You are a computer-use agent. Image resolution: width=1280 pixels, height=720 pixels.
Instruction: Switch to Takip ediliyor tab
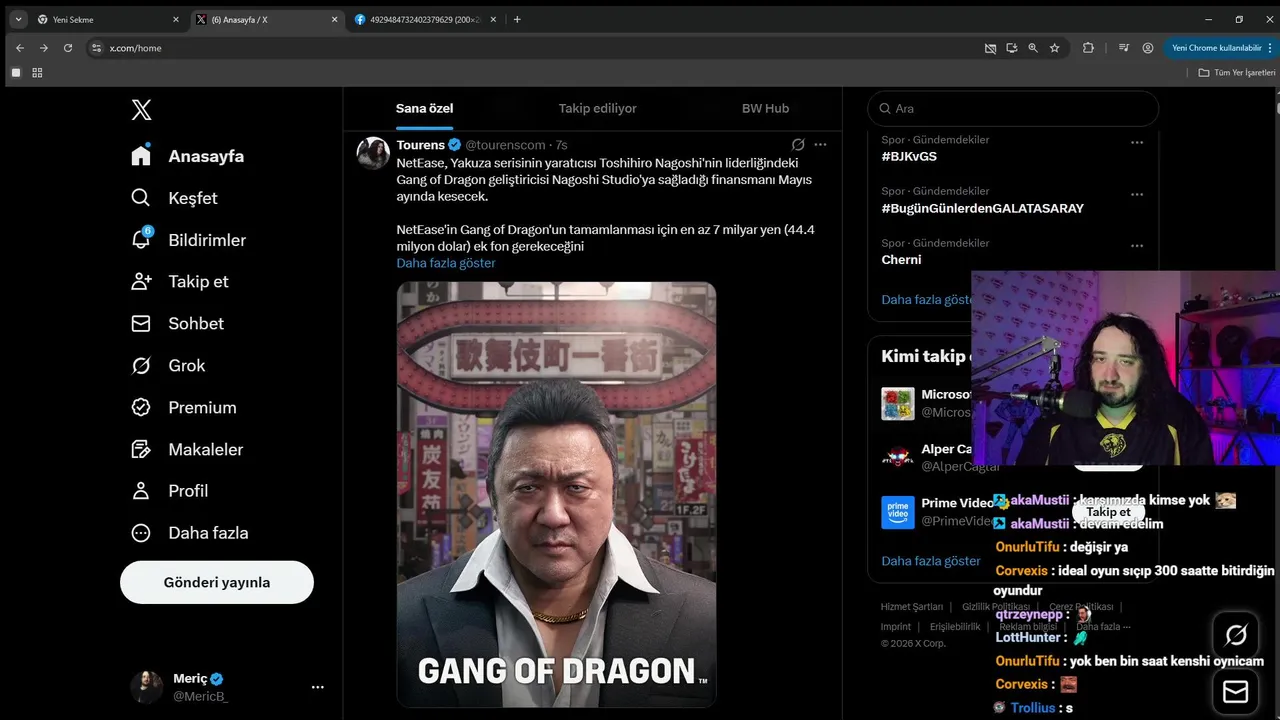pyautogui.click(x=597, y=108)
